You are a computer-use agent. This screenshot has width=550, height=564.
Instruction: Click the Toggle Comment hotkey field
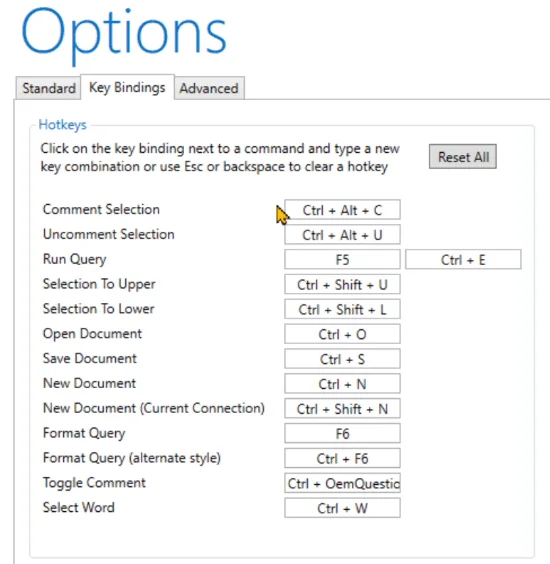point(342,483)
